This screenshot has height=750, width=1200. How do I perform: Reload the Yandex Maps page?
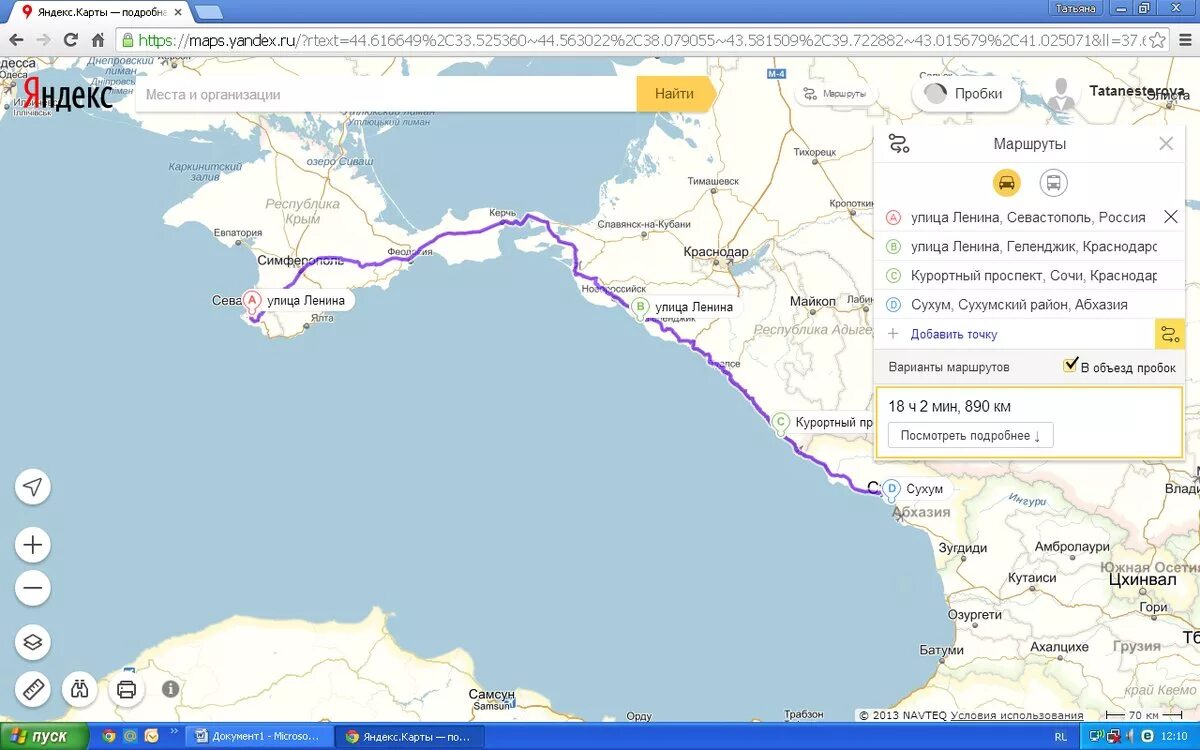point(70,40)
